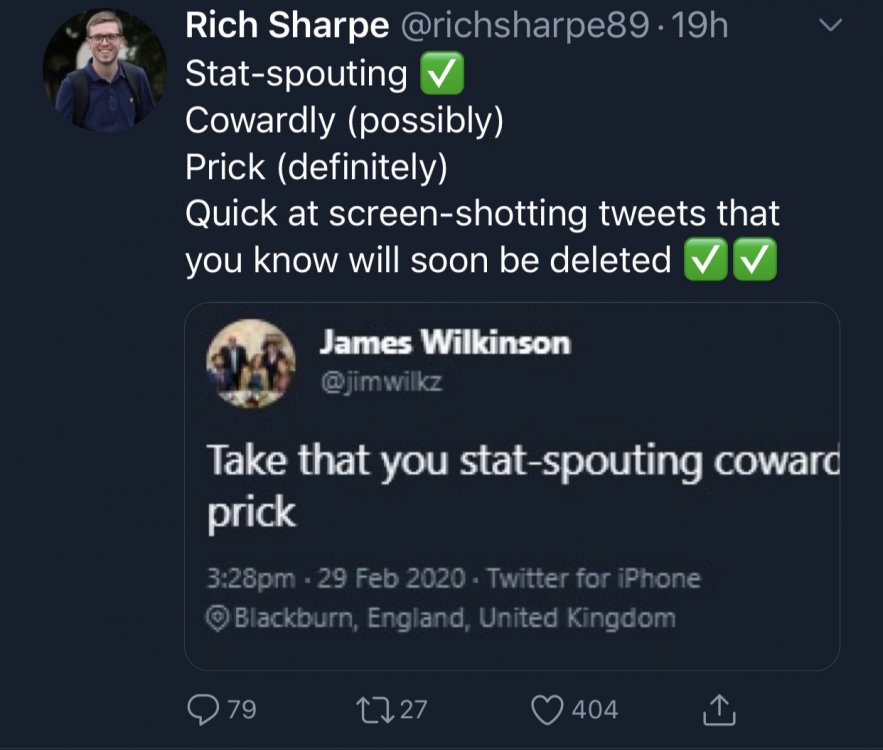View James Wilkinson's round profile photo
The width and height of the screenshot is (883, 750).
tap(250, 363)
